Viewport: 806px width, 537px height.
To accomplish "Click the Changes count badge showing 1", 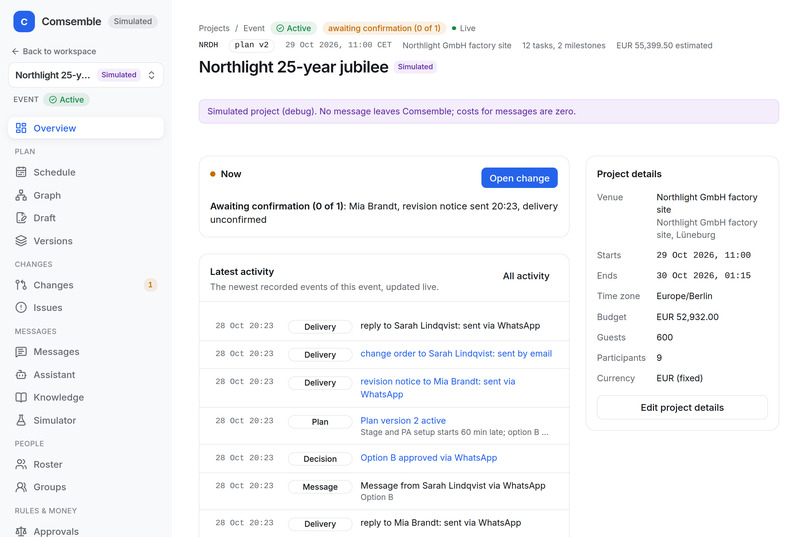I will point(150,285).
